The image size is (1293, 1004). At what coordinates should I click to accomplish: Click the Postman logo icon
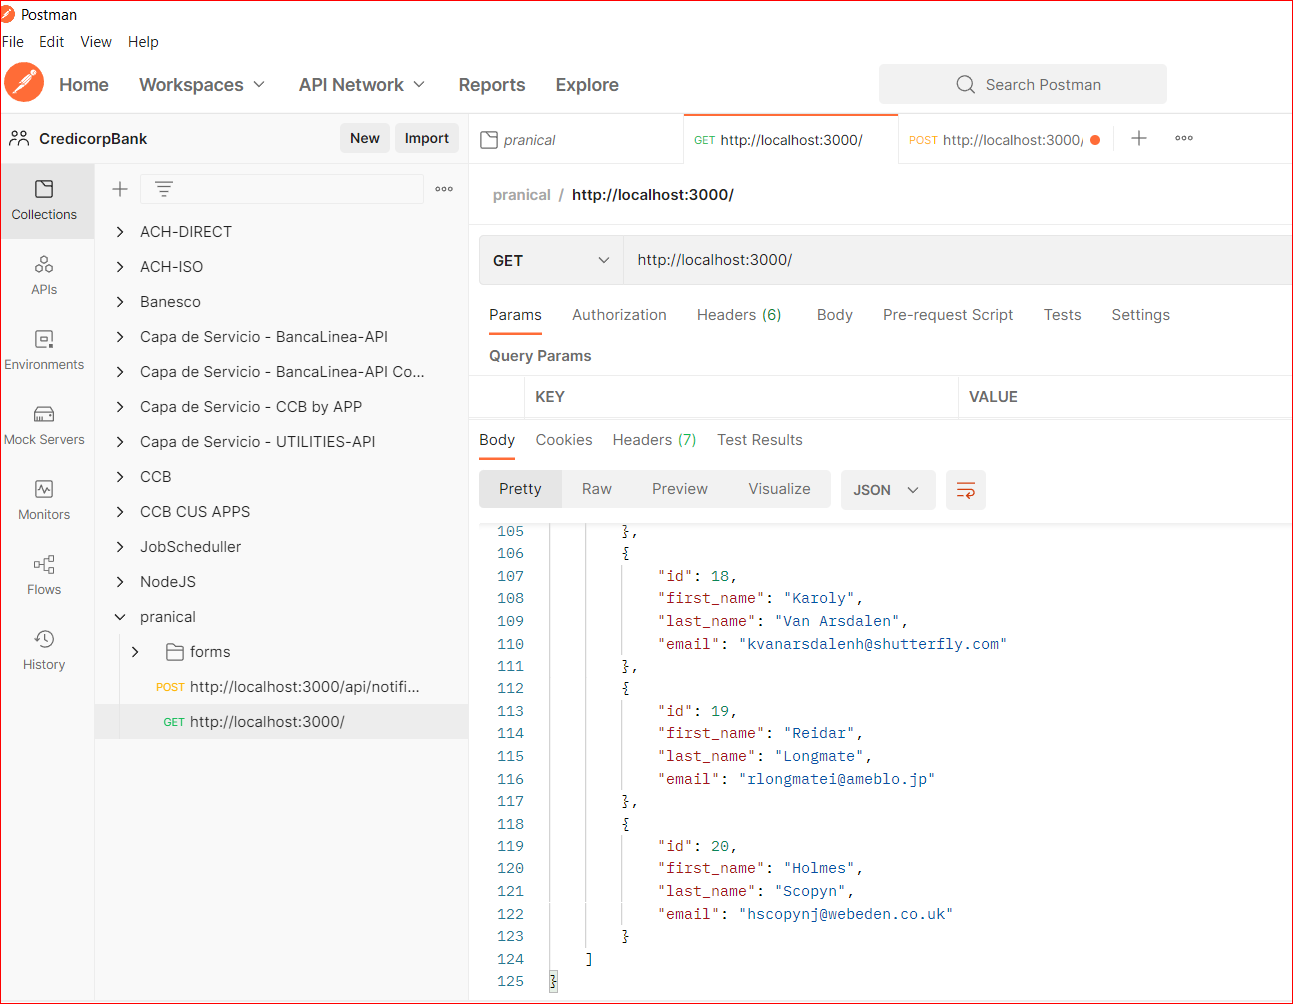24,83
